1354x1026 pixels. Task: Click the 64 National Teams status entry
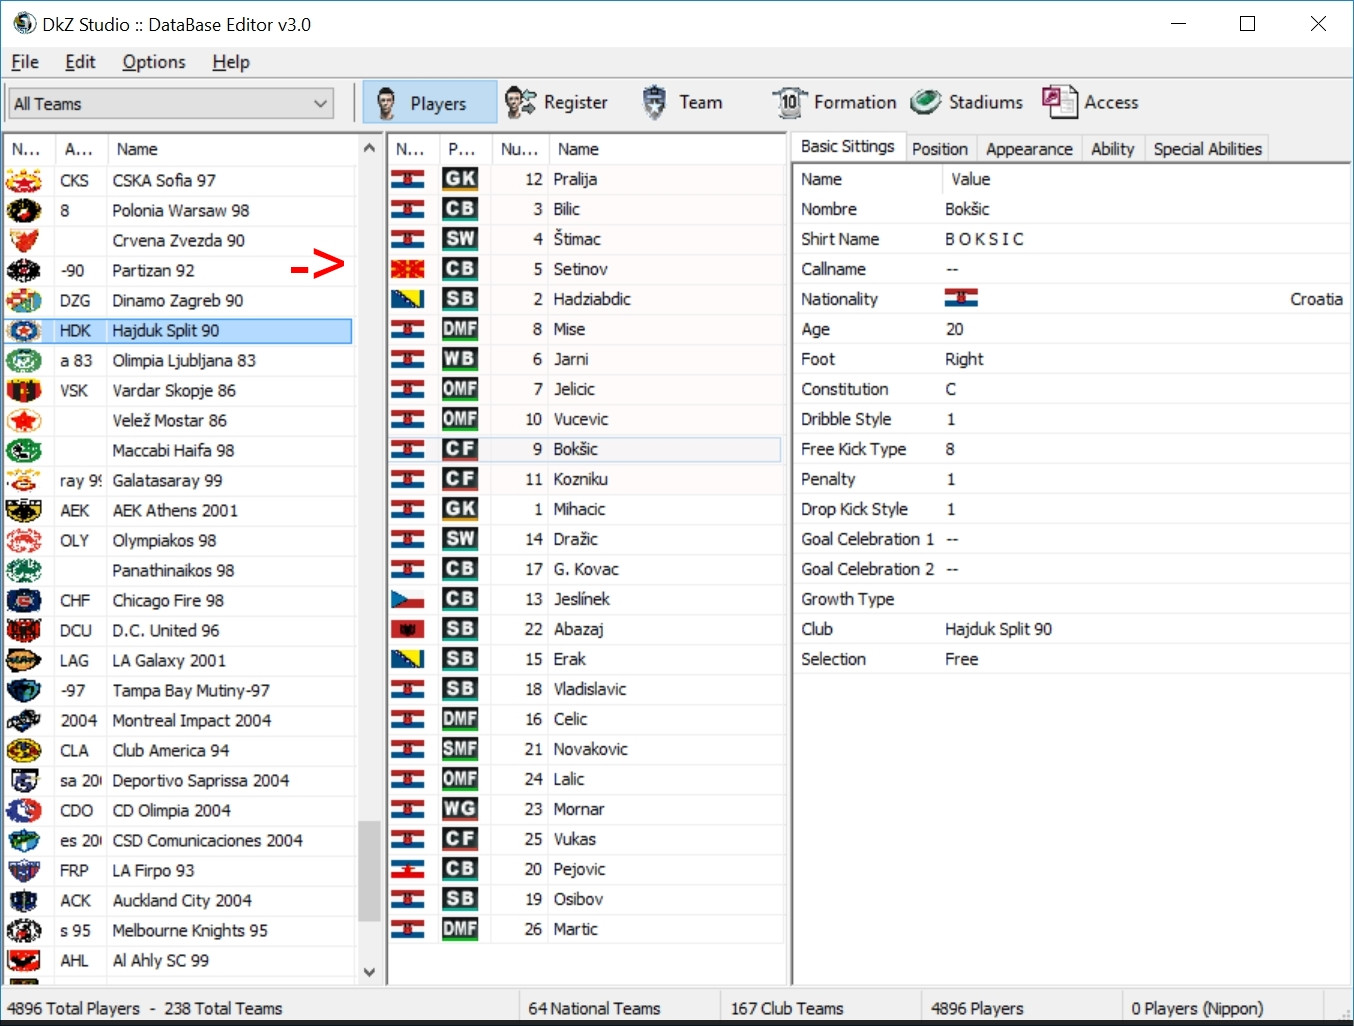click(594, 1008)
